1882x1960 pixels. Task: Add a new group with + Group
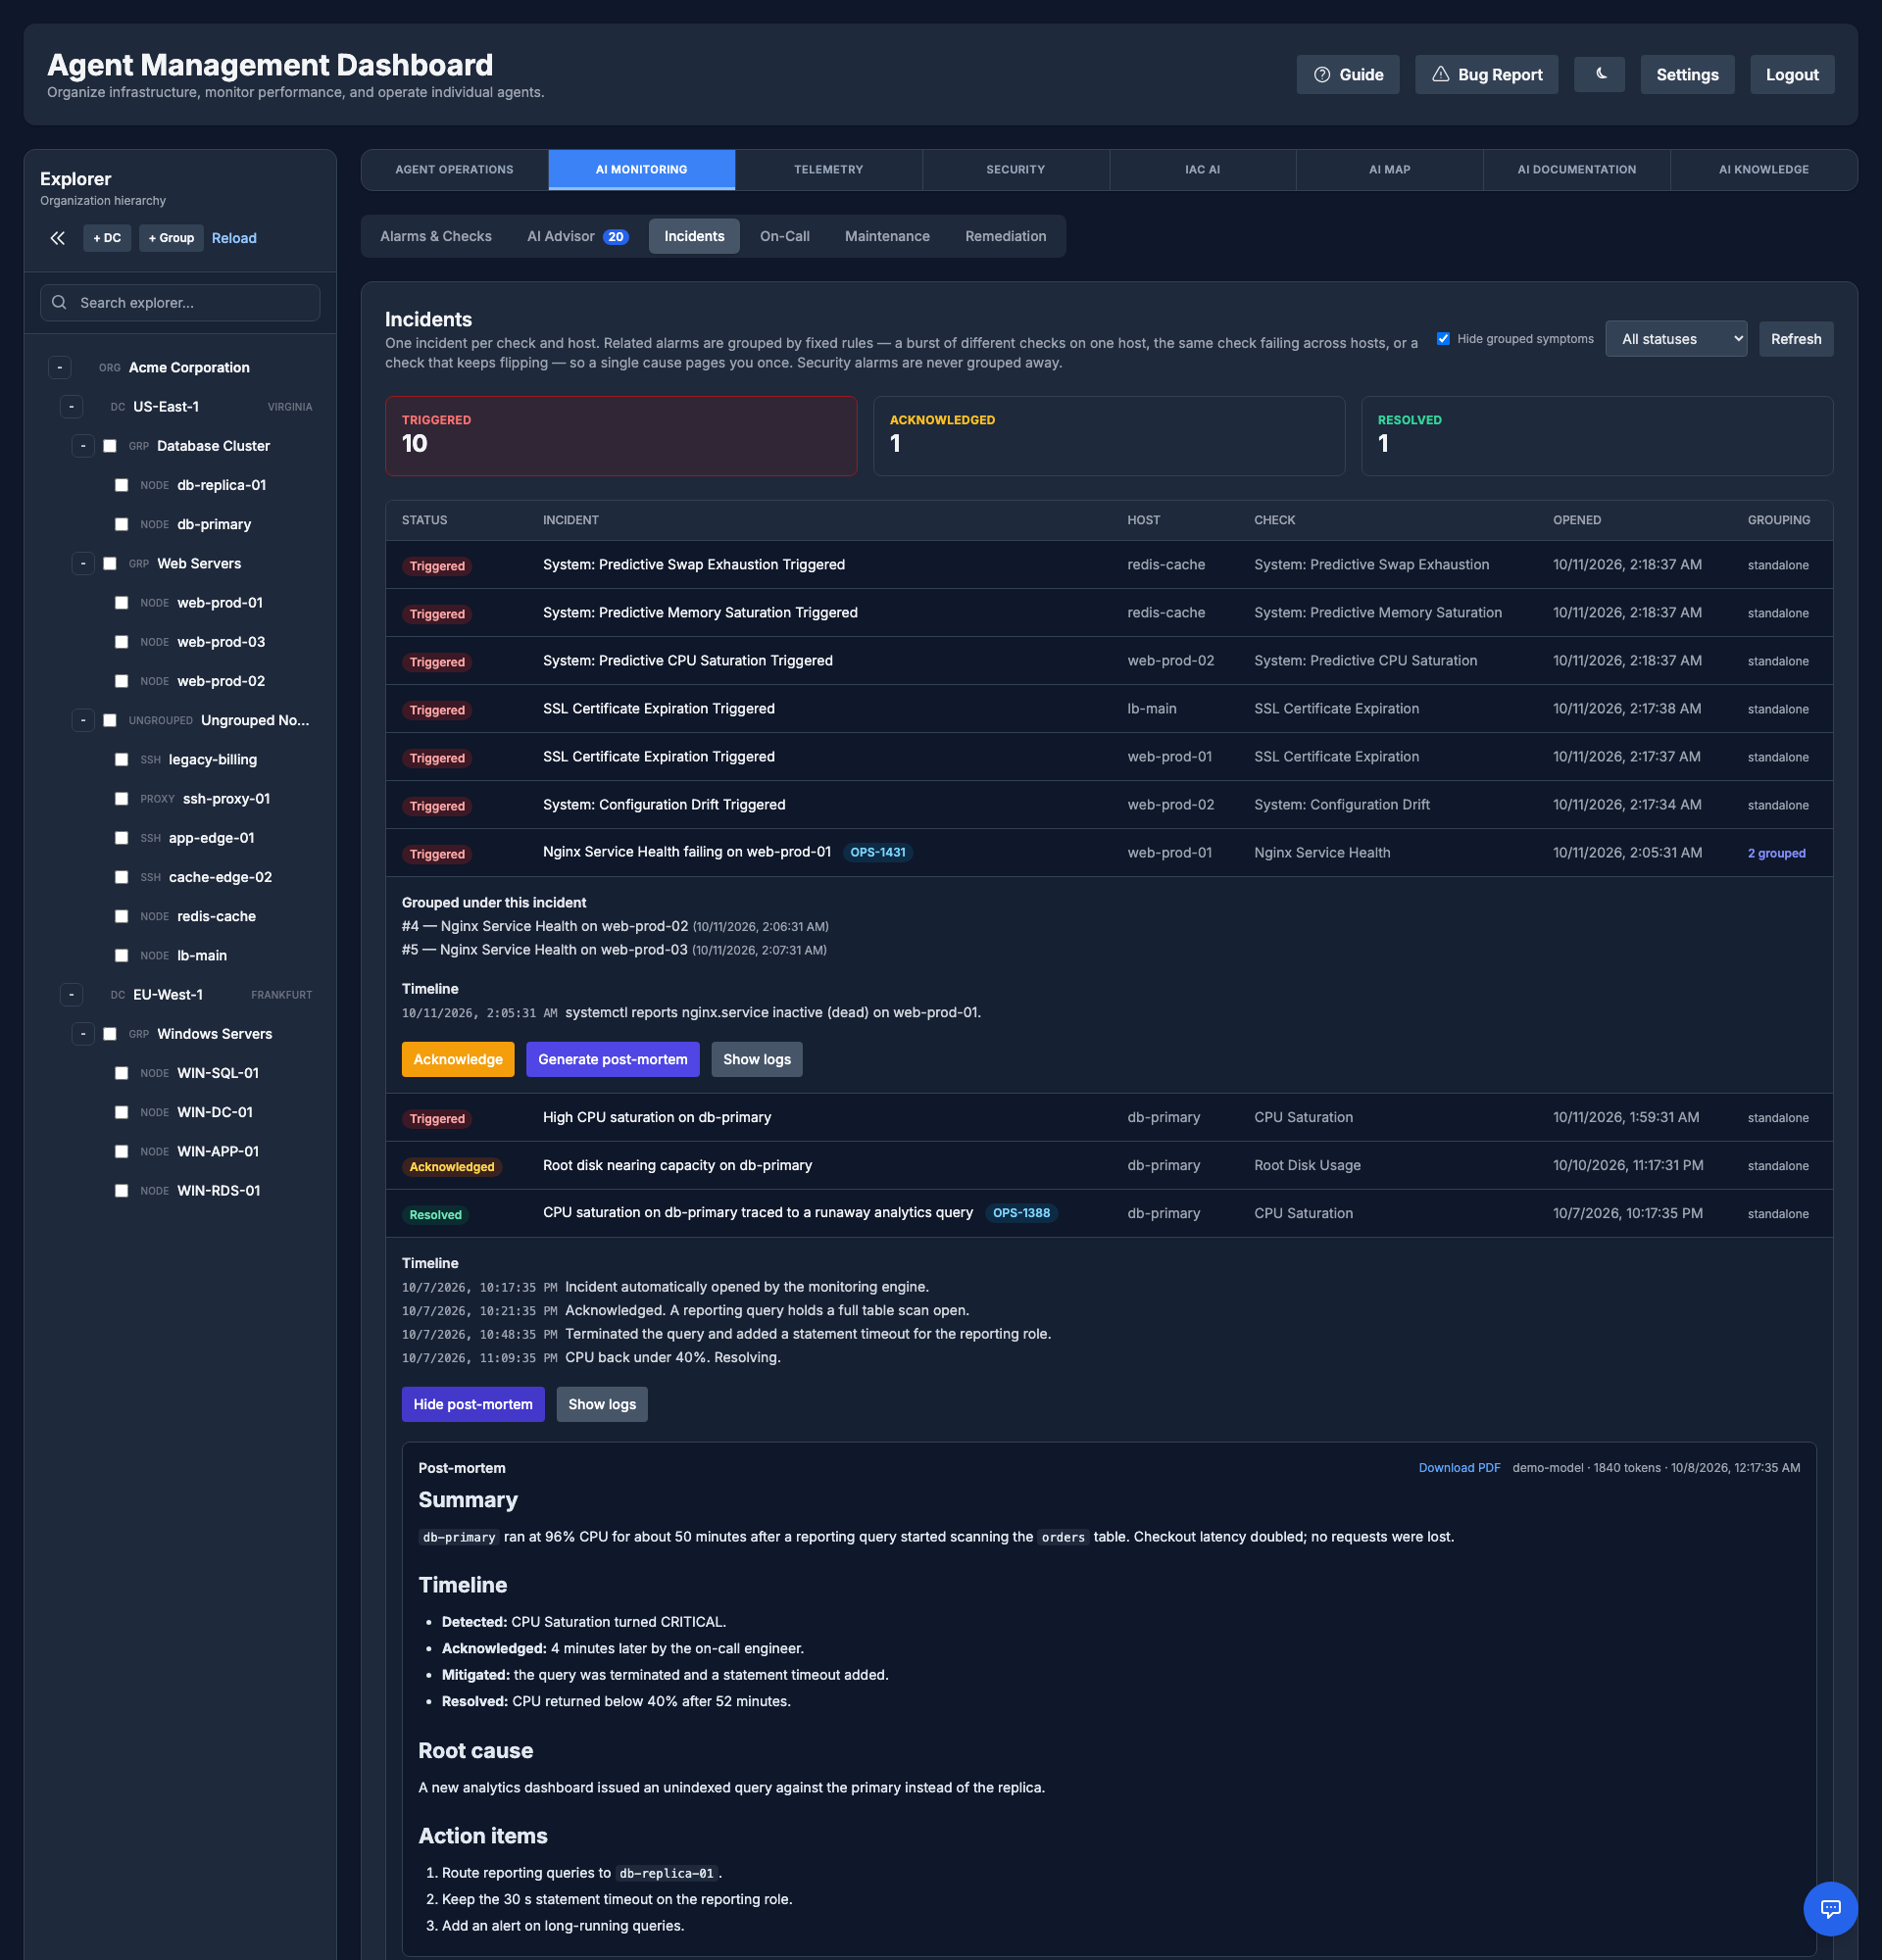[171, 238]
